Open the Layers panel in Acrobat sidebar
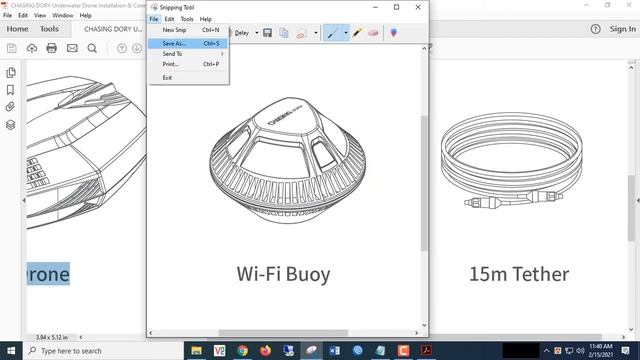The image size is (640, 360). [x=11, y=124]
